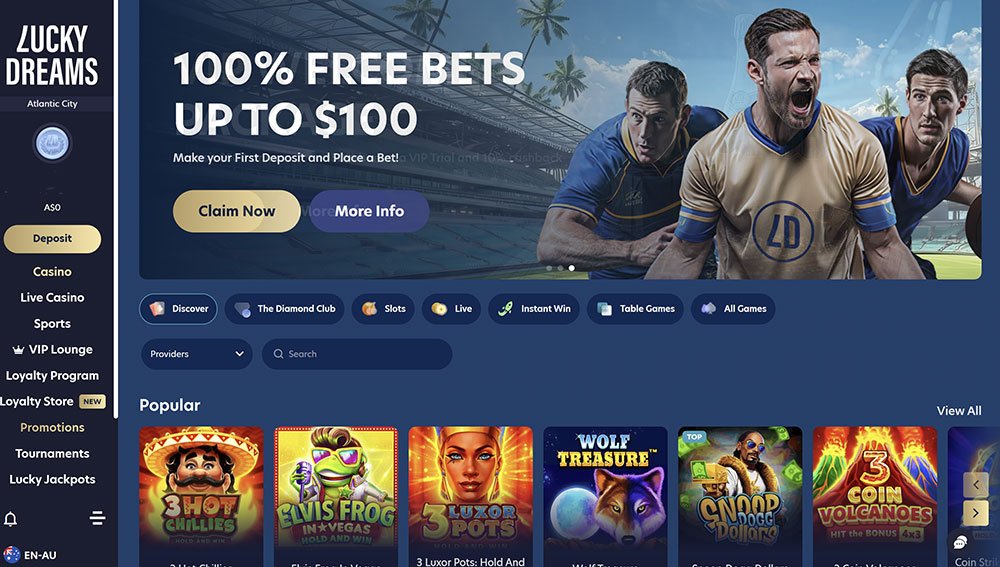This screenshot has height=567, width=1000.
Task: Click the Atlantic City level coin badge
Action: (52, 143)
